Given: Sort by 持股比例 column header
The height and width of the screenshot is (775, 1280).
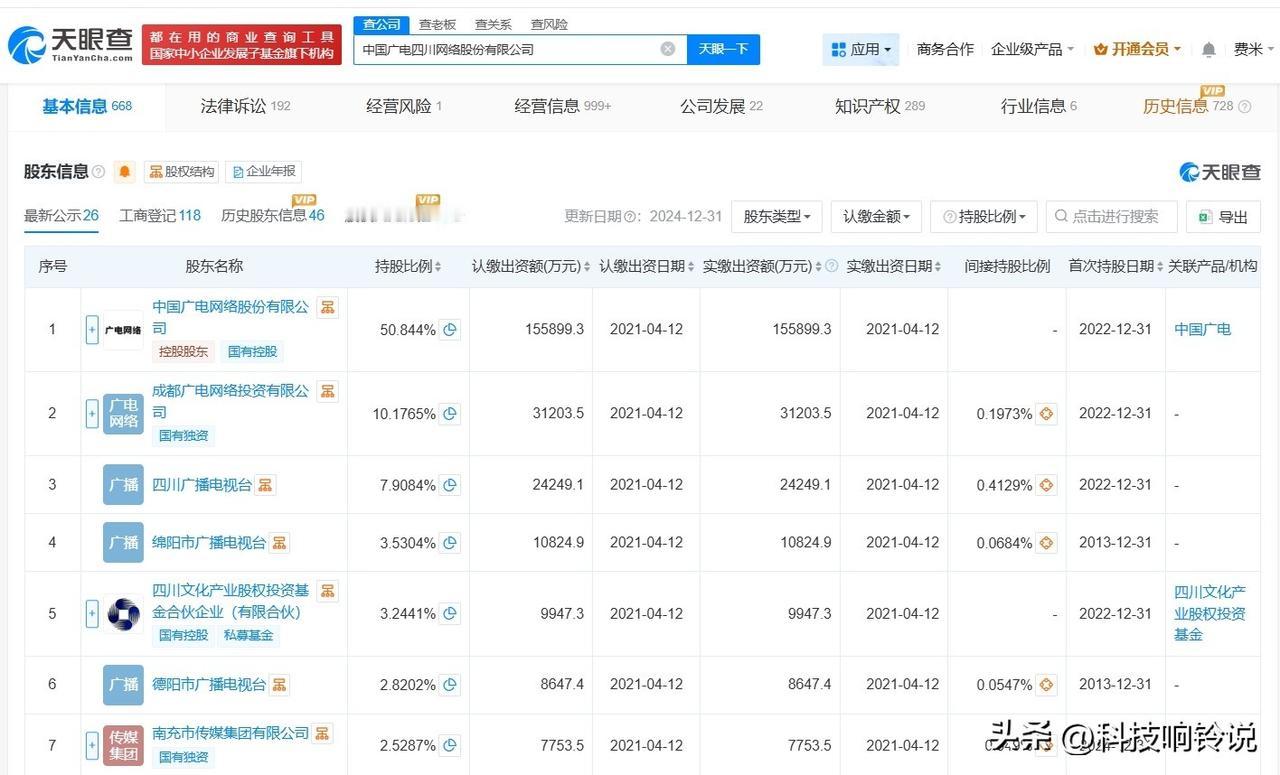Looking at the screenshot, I should [408, 266].
